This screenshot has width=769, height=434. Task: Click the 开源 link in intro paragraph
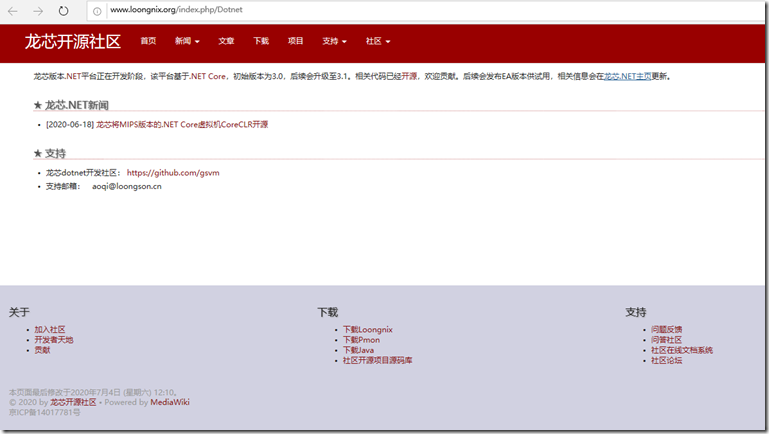point(409,77)
